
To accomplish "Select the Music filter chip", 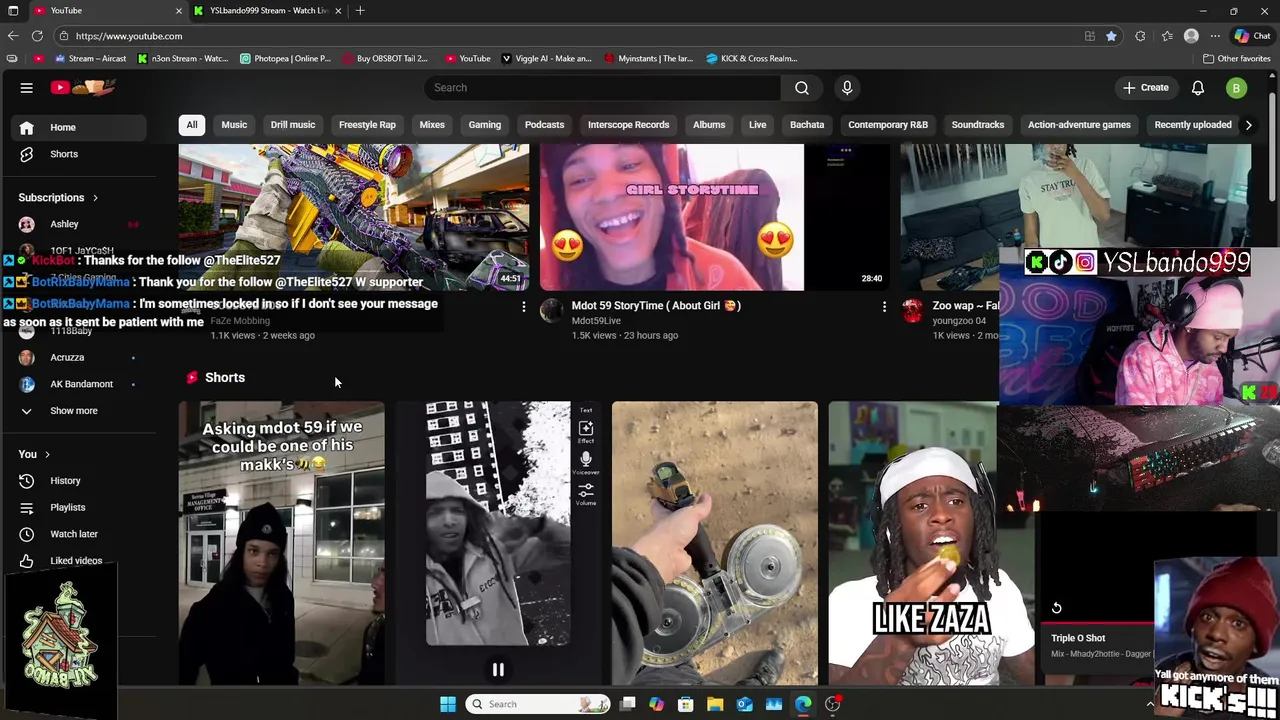I will coord(234,125).
